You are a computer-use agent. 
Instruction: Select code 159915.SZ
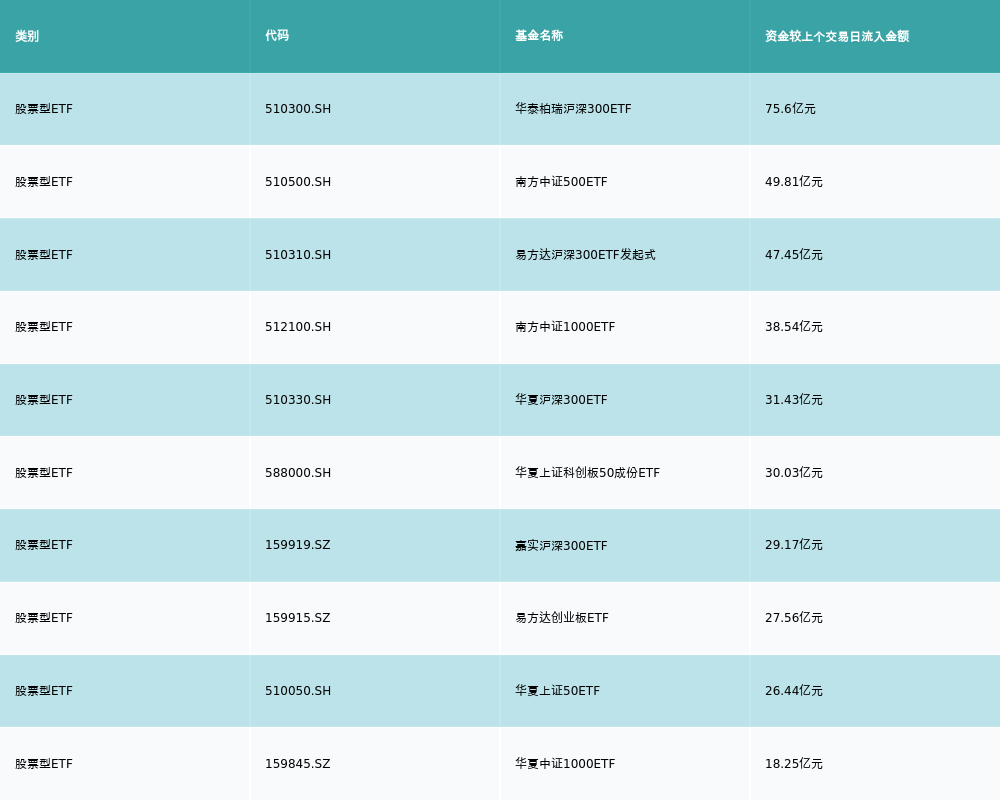(x=298, y=618)
